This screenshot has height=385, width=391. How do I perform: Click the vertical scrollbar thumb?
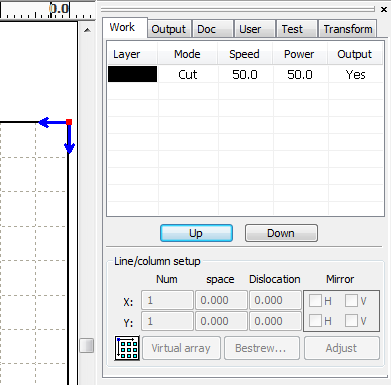pos(87,345)
